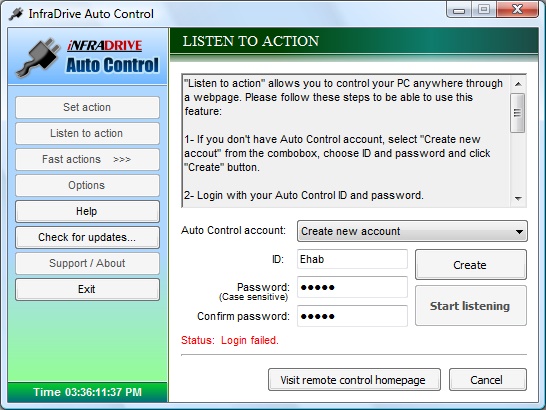Click the Visit remote control homepage button
The width and height of the screenshot is (546, 410).
pos(354,380)
